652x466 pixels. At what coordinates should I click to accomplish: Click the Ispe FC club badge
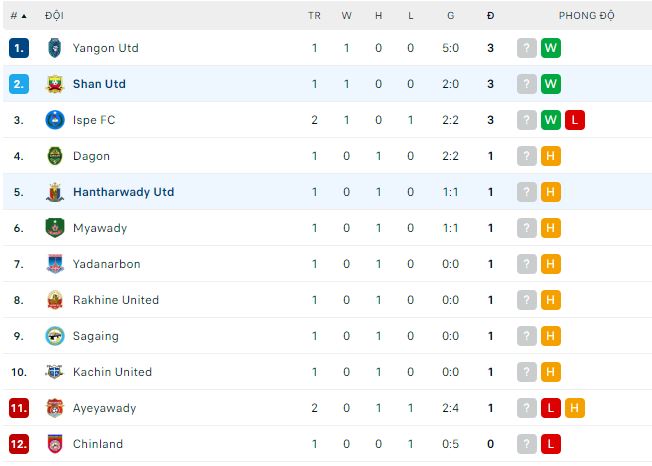point(54,120)
